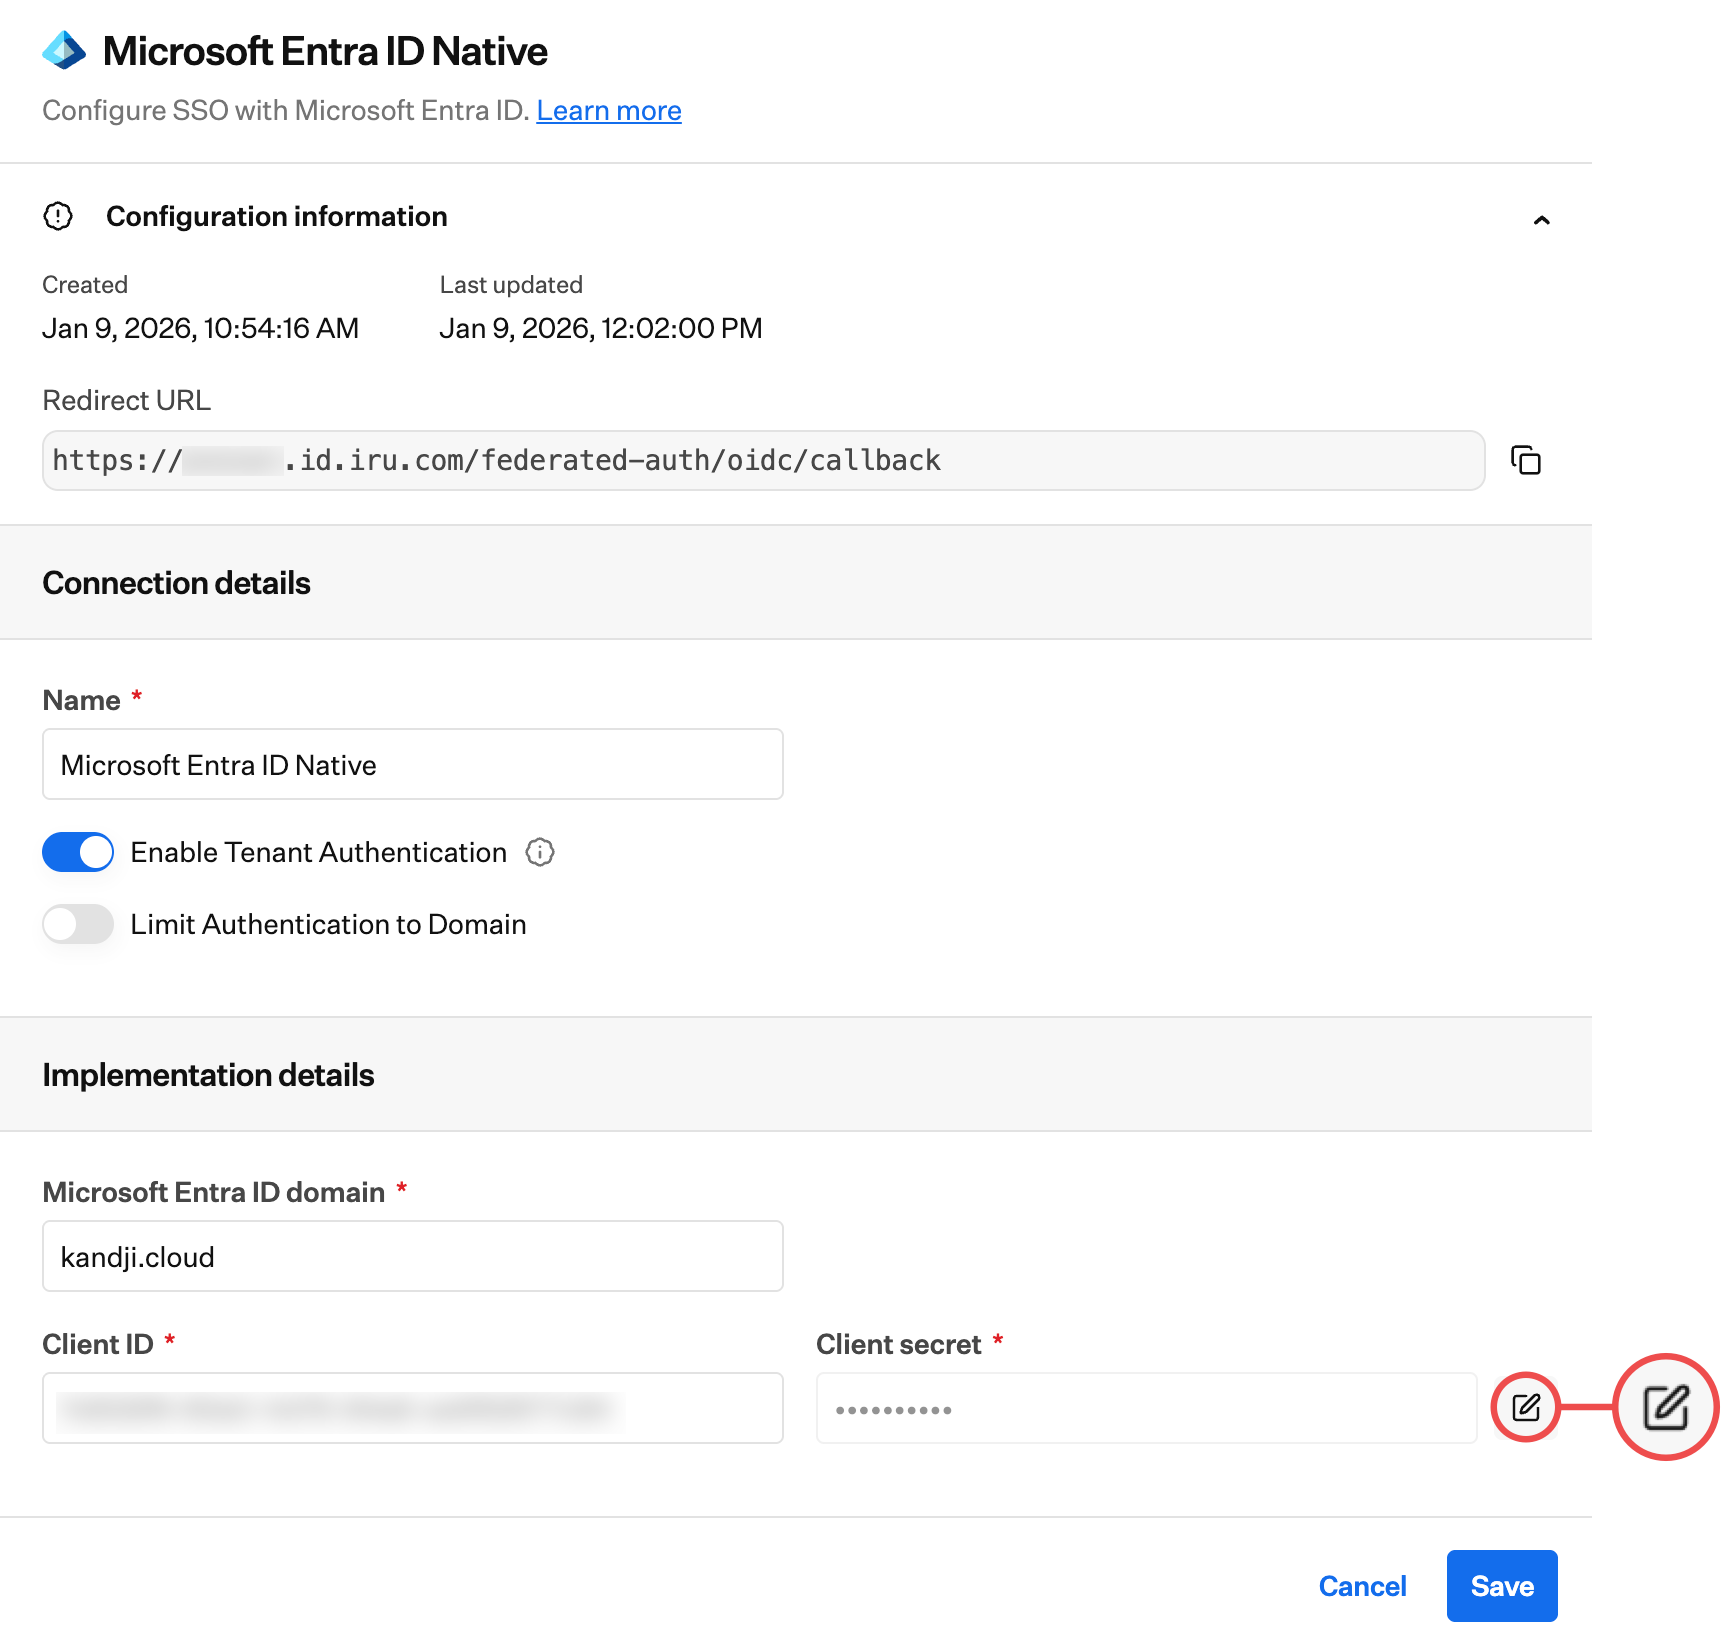Click the Microsoft Entra ID logo icon
The image size is (1730, 1642).
(x=65, y=51)
